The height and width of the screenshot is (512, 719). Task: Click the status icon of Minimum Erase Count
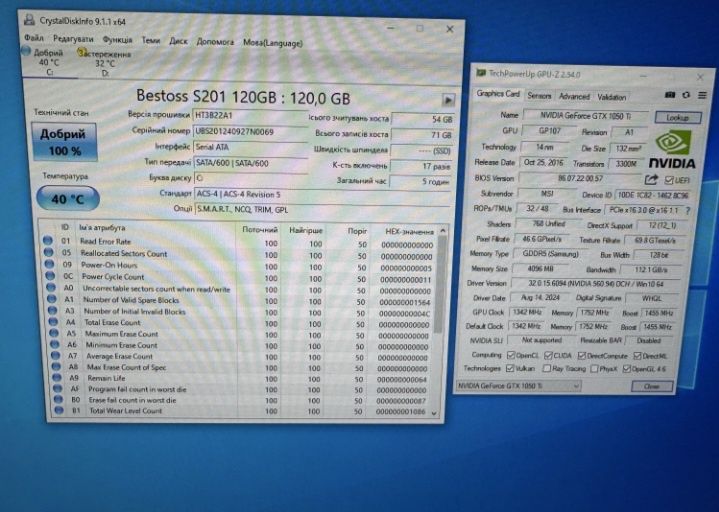pos(55,344)
